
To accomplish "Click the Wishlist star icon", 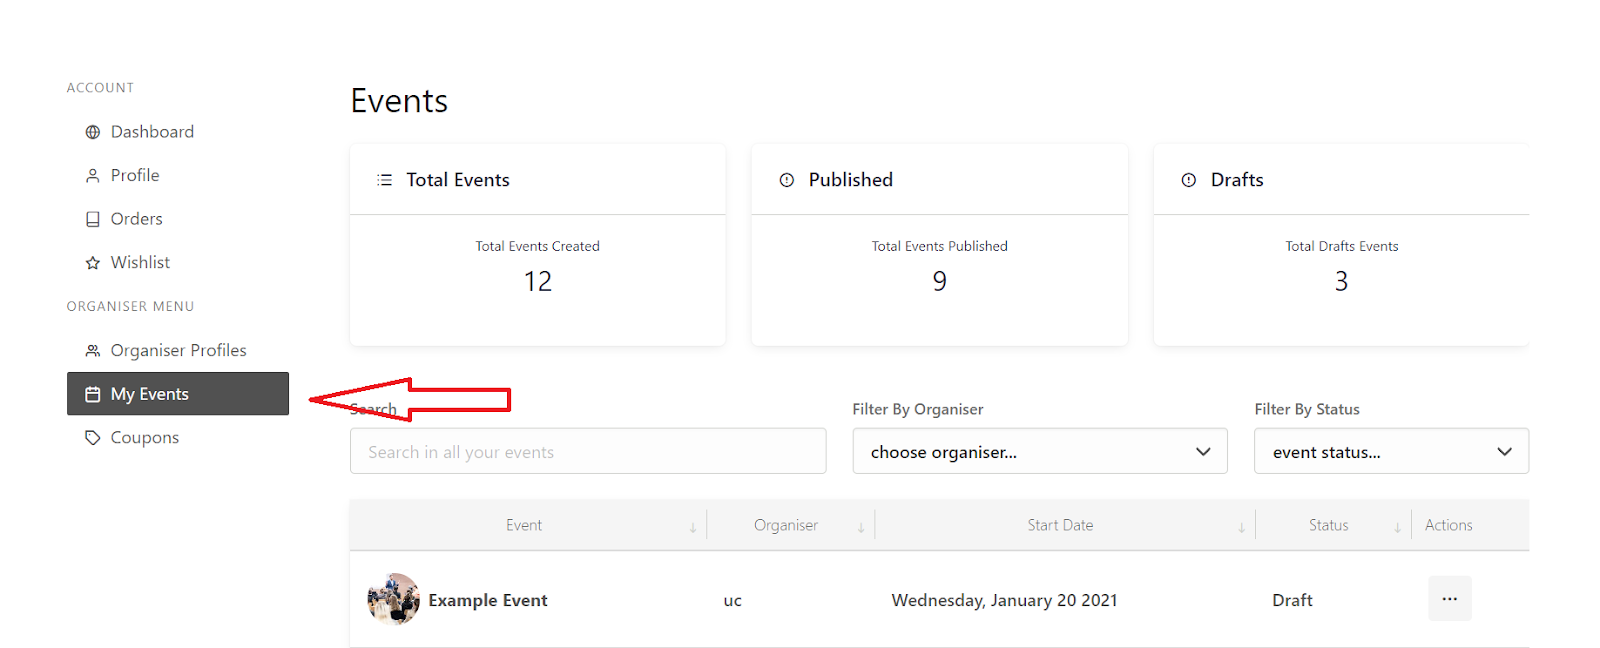I will coord(93,263).
